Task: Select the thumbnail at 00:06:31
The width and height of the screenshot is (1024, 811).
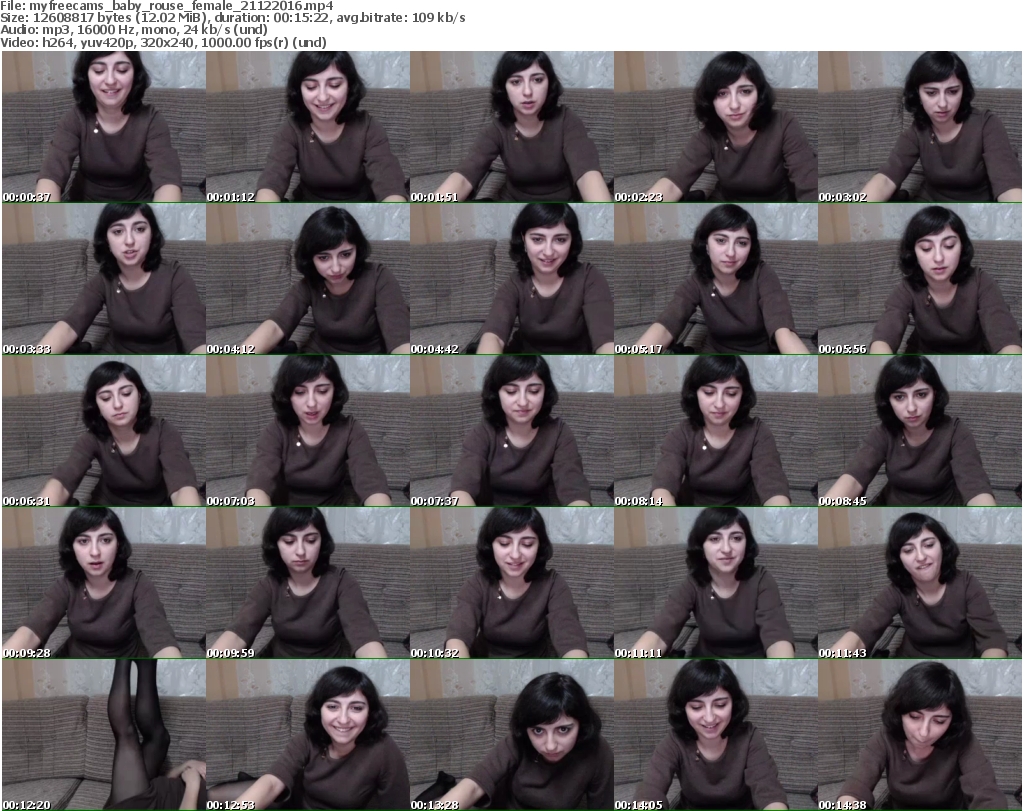Action: click(104, 431)
